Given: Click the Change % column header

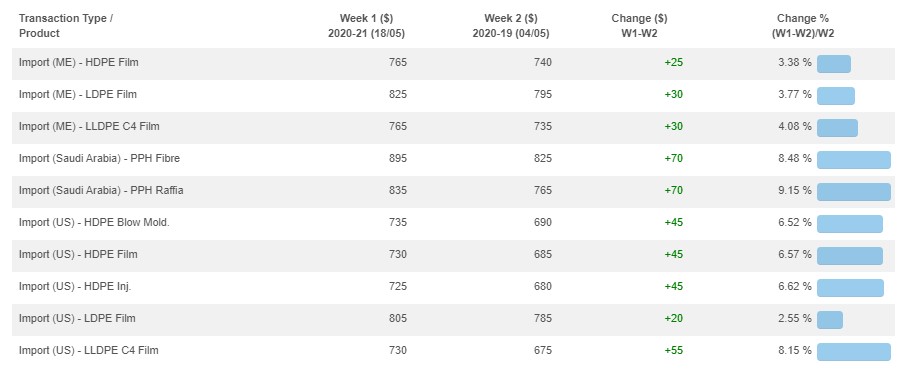Looking at the screenshot, I should [803, 26].
